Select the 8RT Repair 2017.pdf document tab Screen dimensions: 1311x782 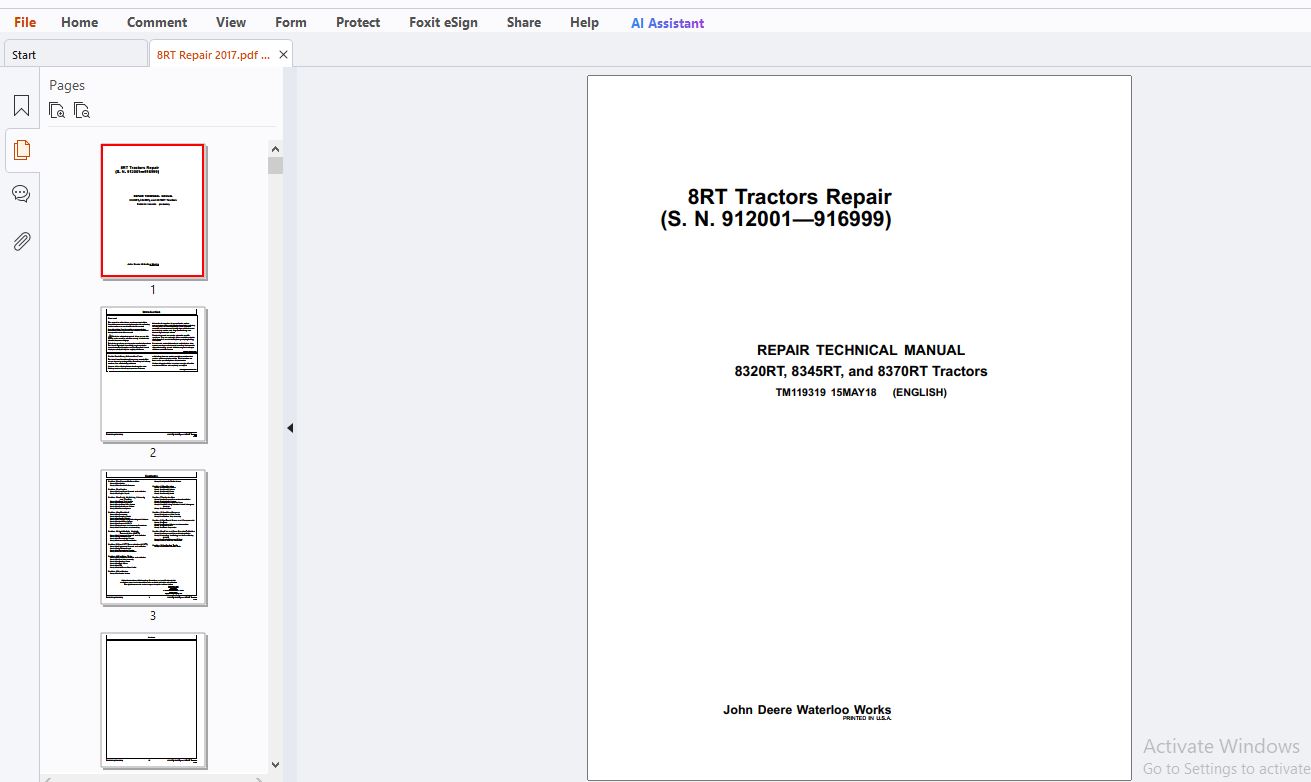[213, 55]
